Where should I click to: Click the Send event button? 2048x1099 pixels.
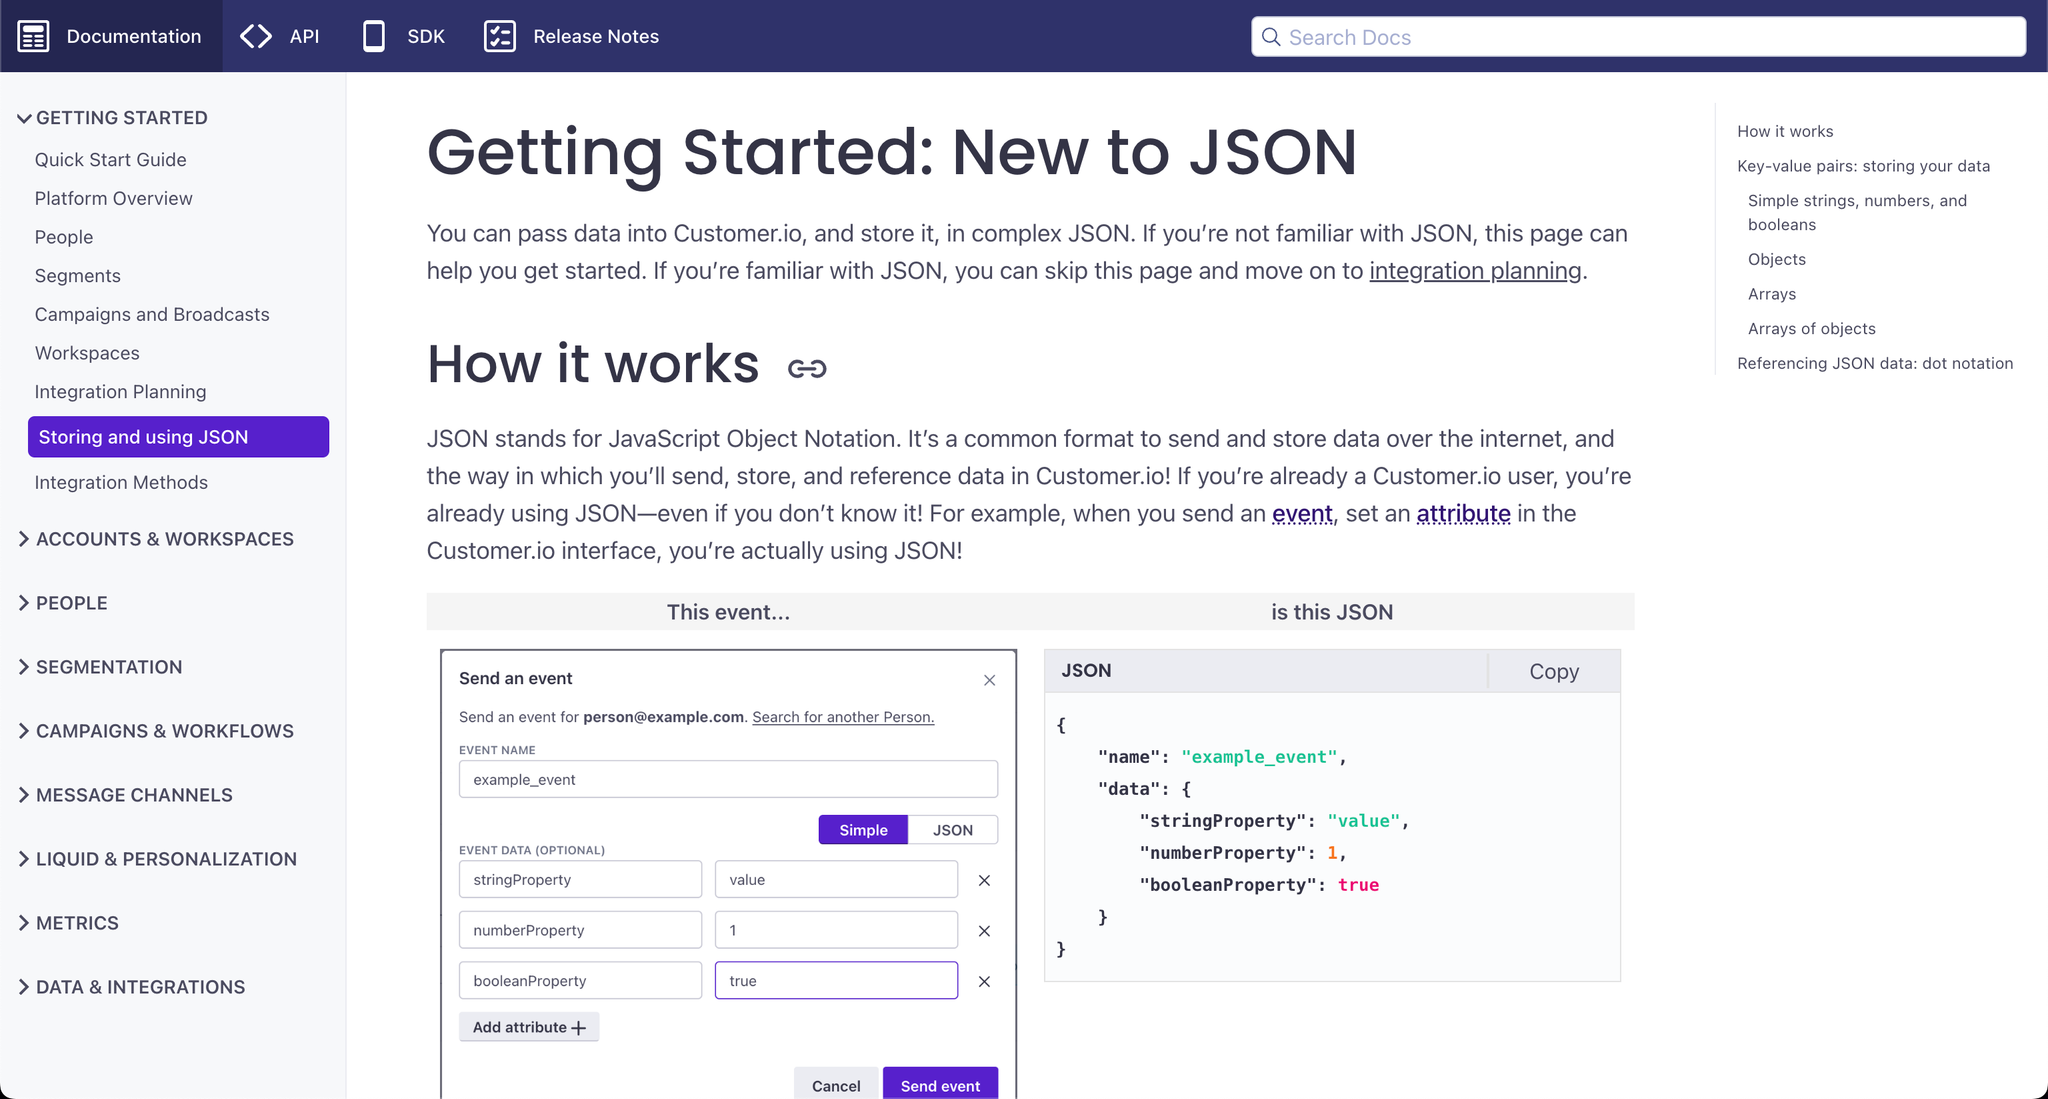(940, 1085)
